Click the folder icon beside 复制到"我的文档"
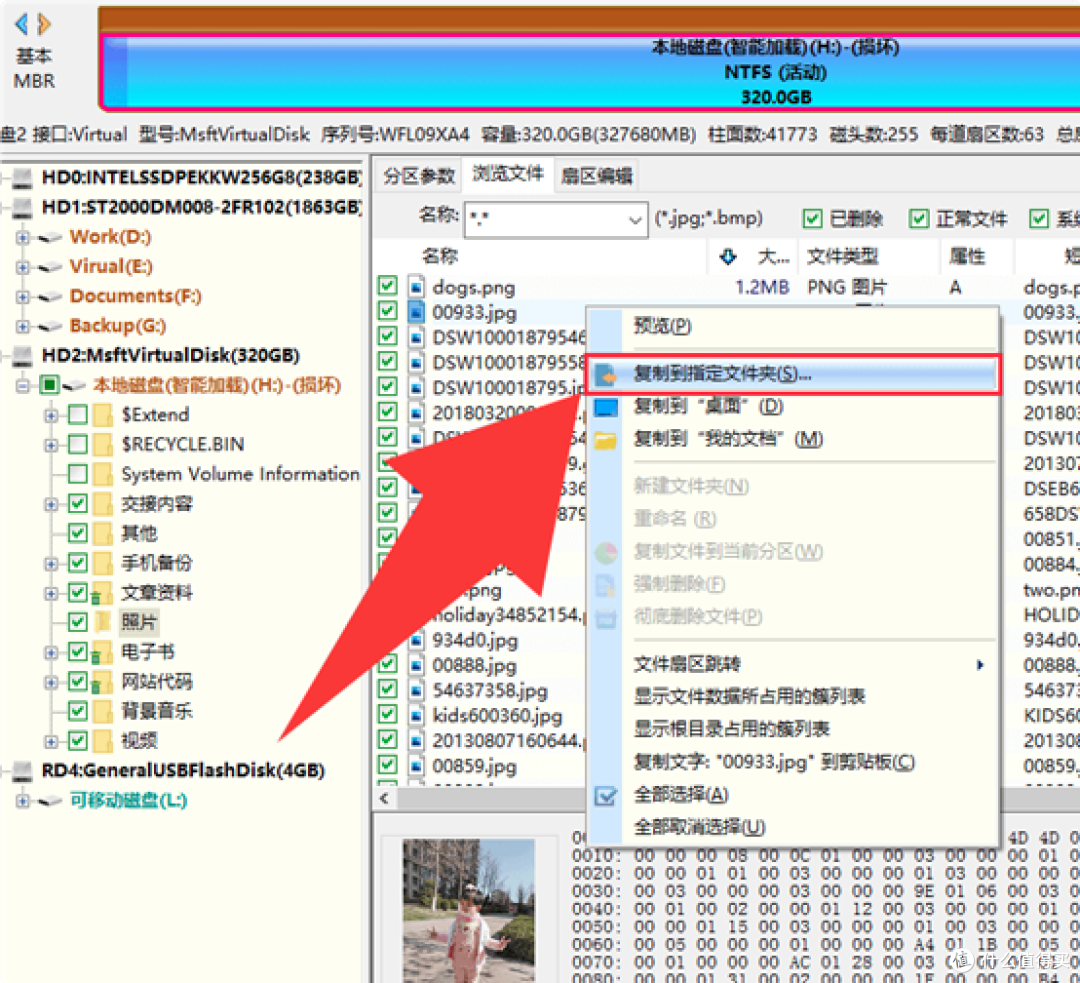This screenshot has height=983, width=1080. [x=606, y=439]
